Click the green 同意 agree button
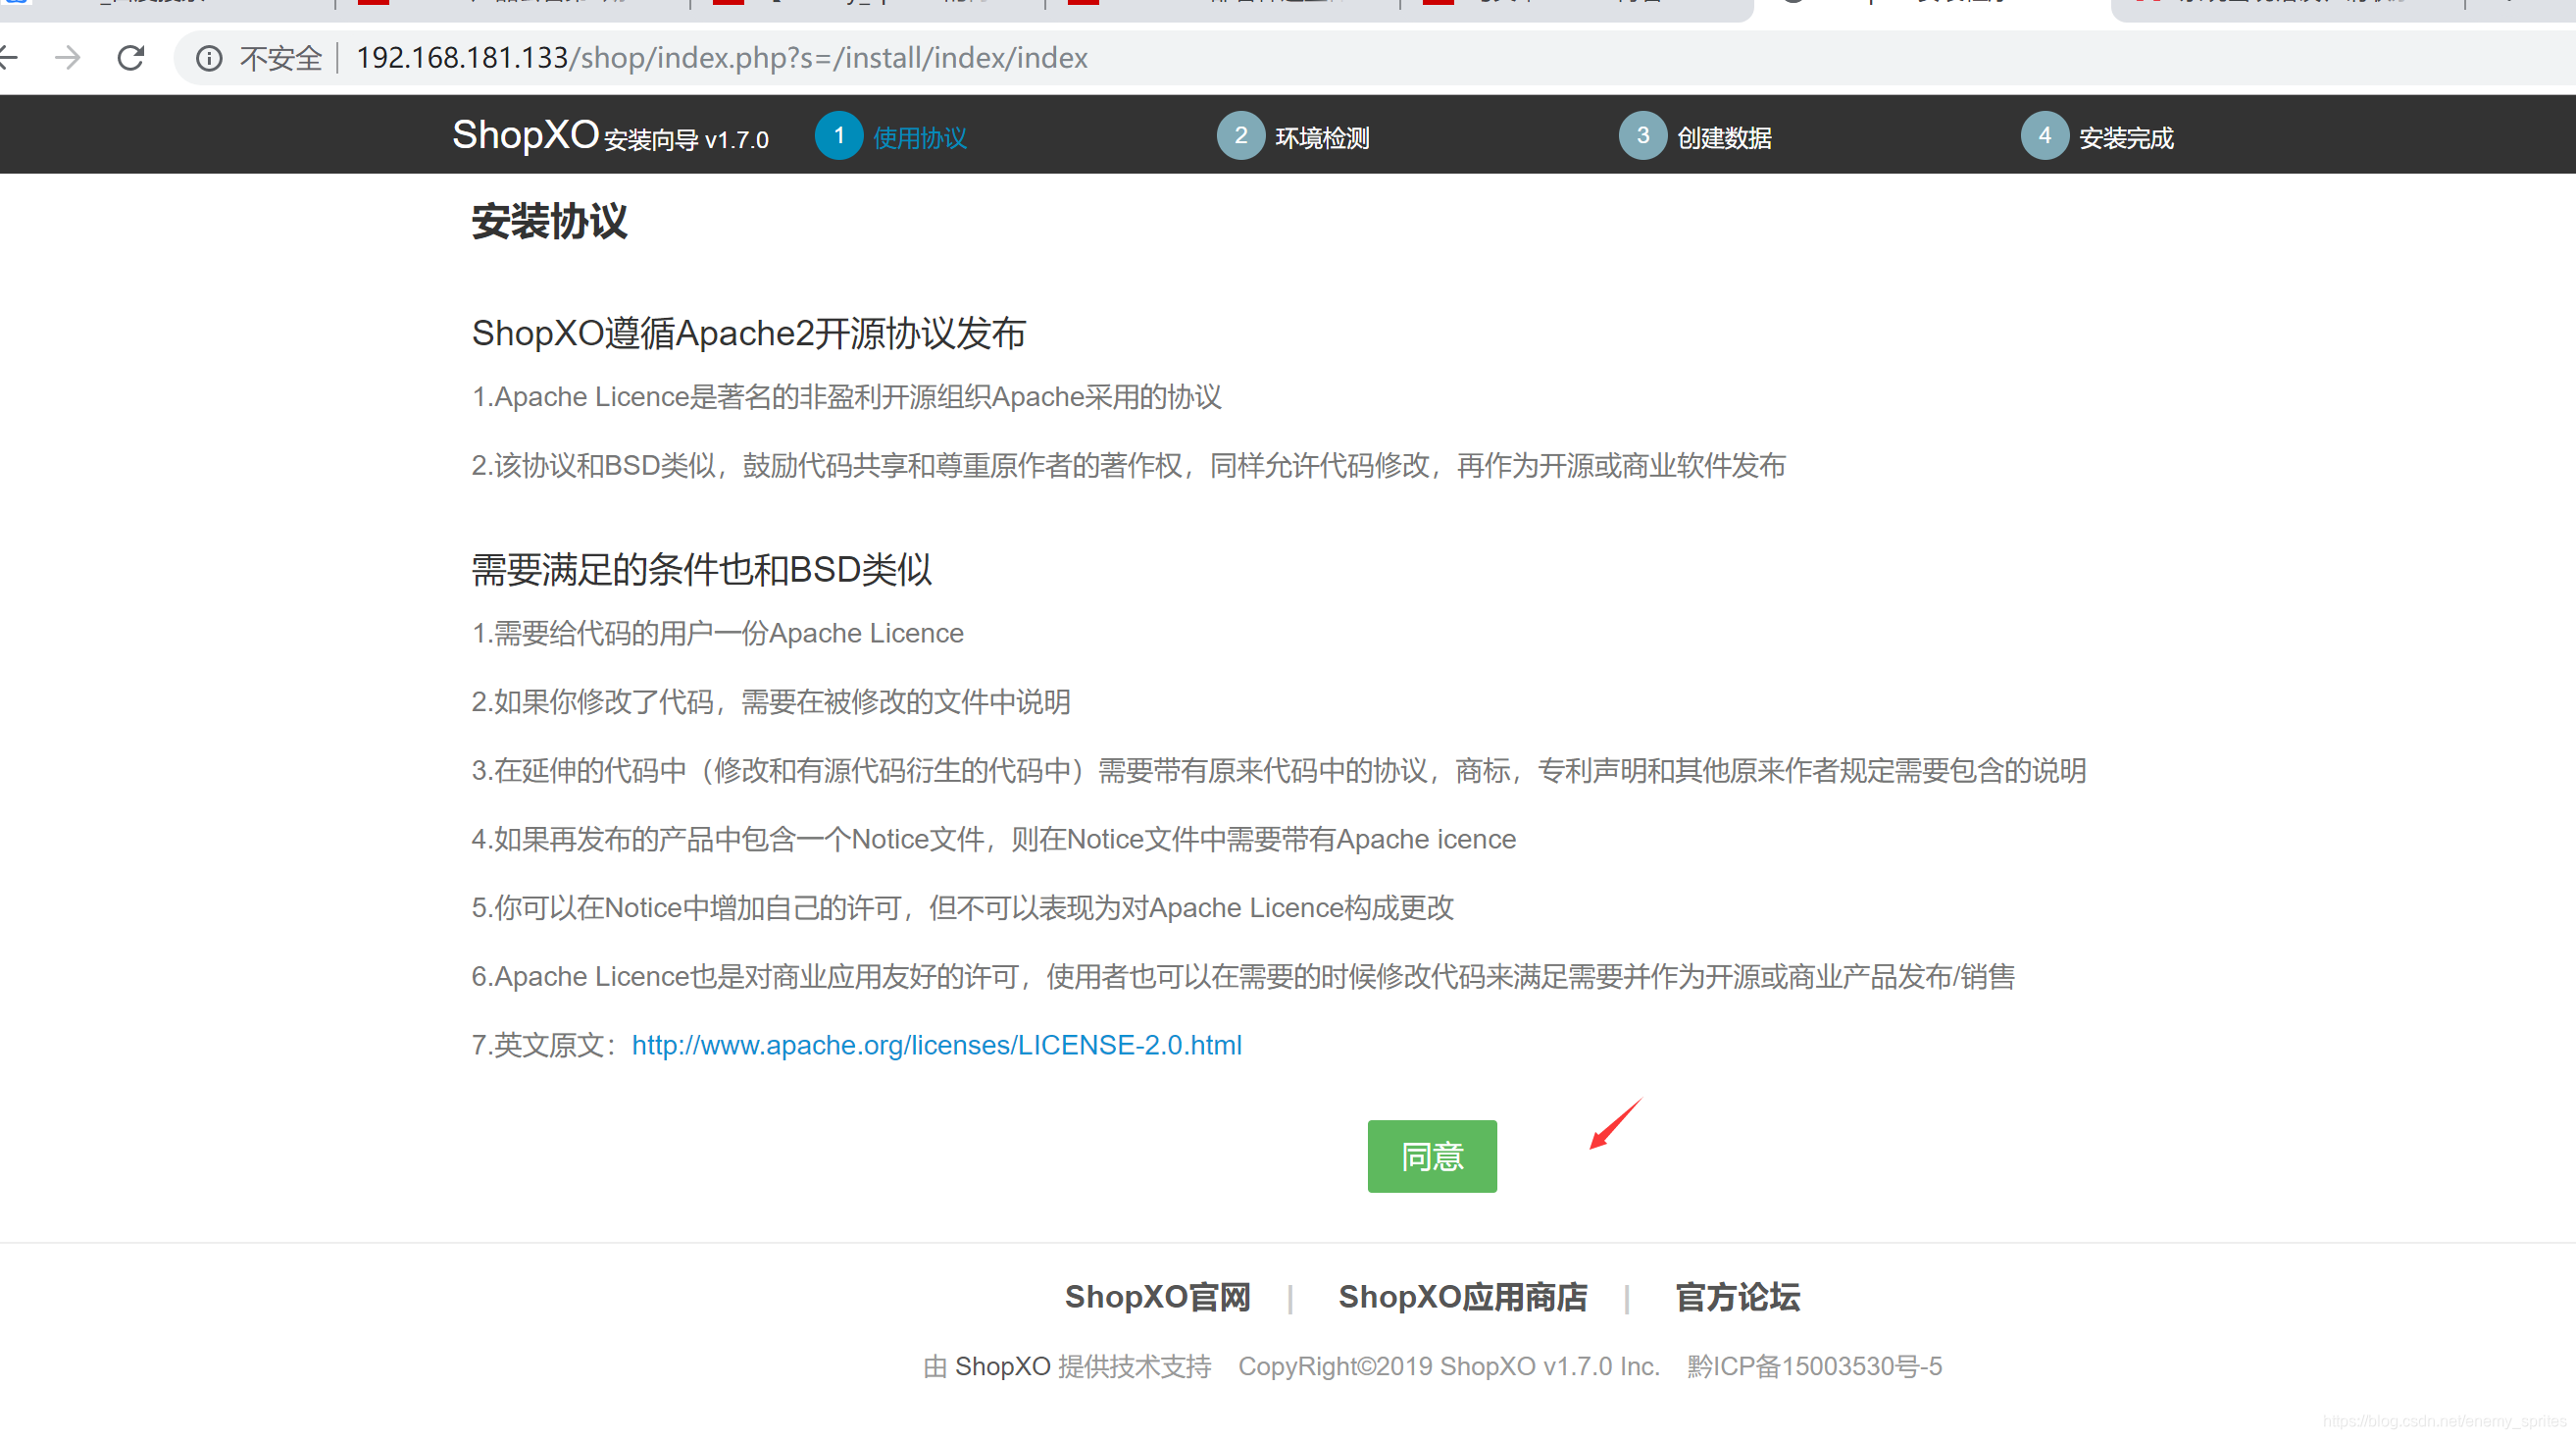The image size is (2576, 1439). tap(1431, 1156)
